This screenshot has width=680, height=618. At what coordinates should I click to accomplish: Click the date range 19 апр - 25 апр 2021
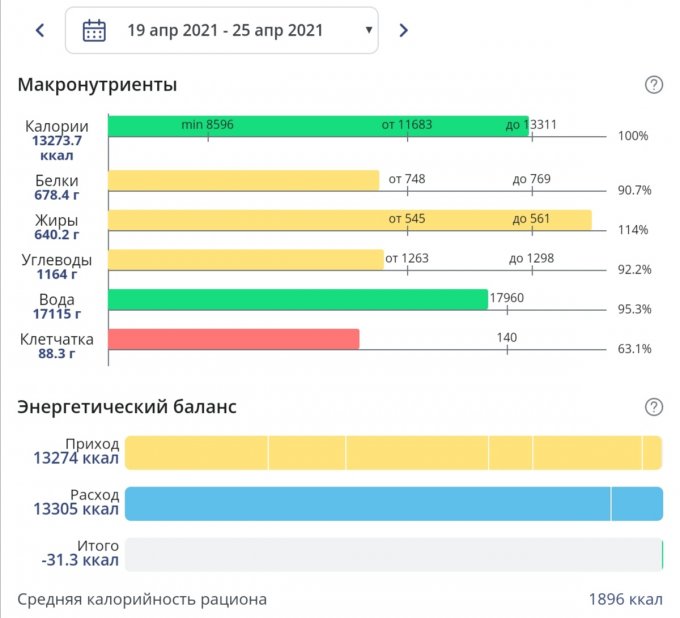(x=225, y=30)
